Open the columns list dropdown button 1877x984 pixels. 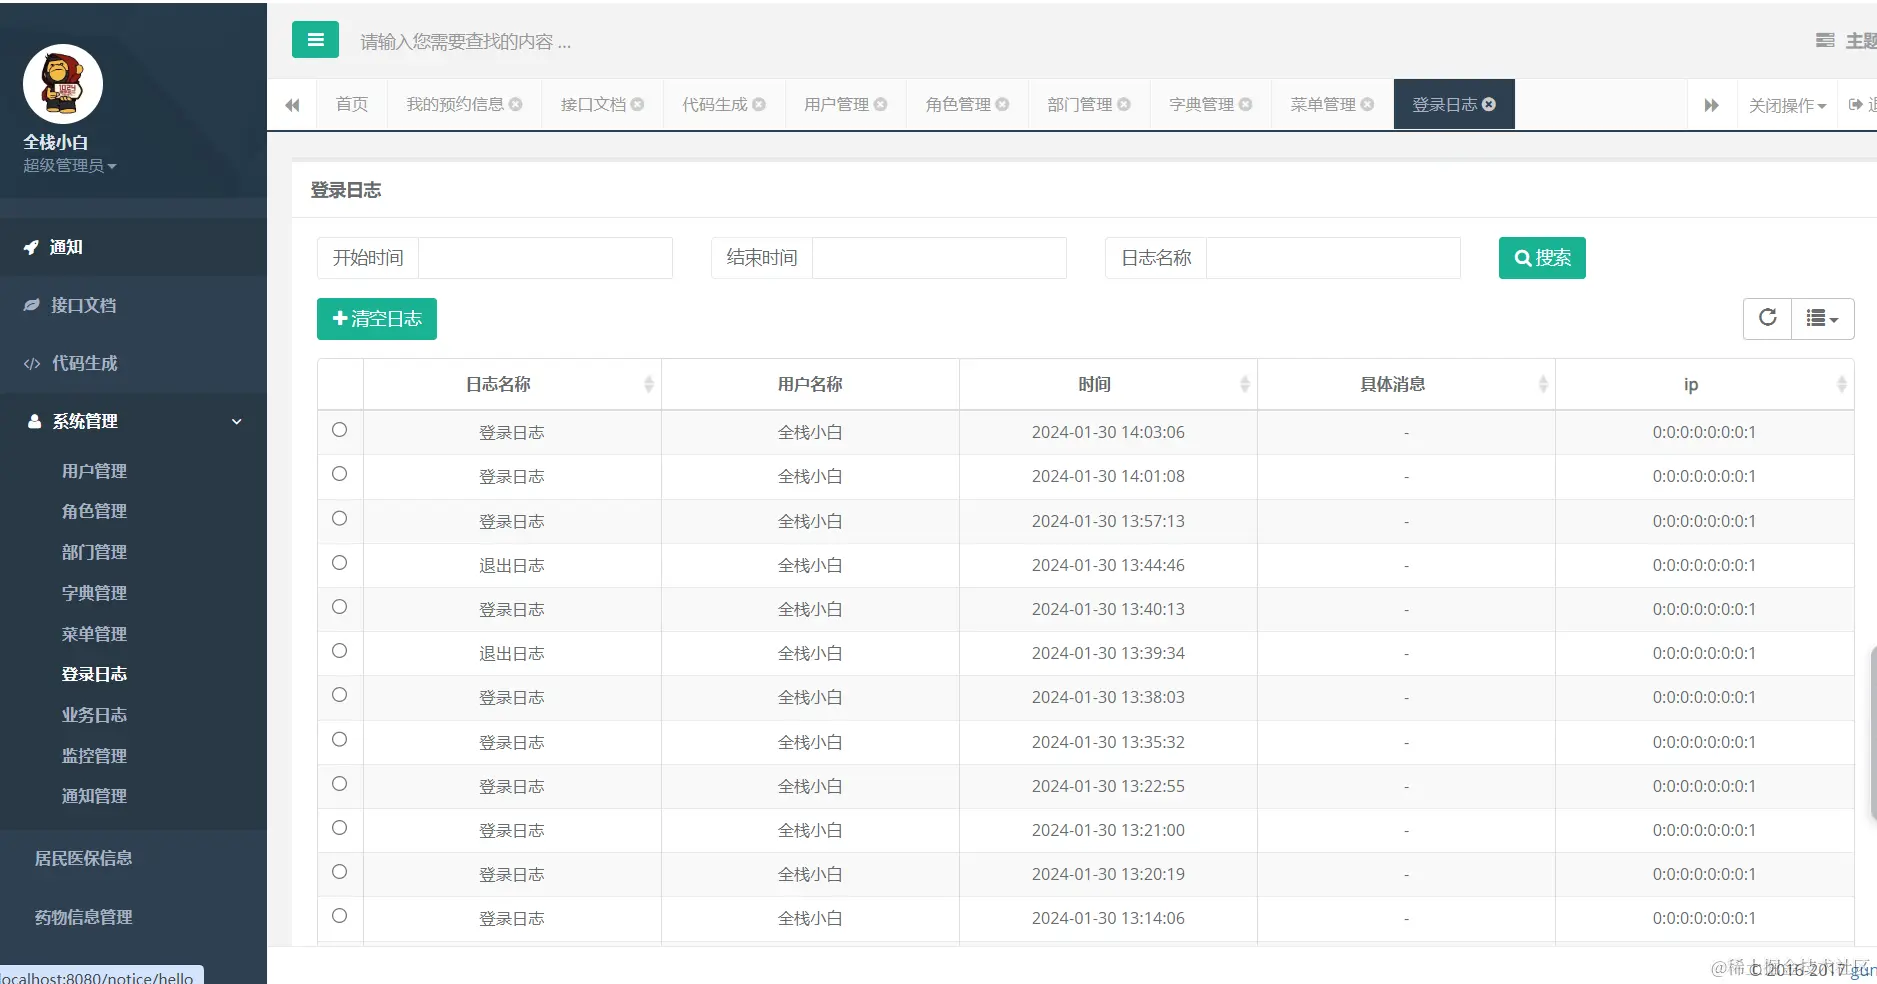click(x=1822, y=318)
